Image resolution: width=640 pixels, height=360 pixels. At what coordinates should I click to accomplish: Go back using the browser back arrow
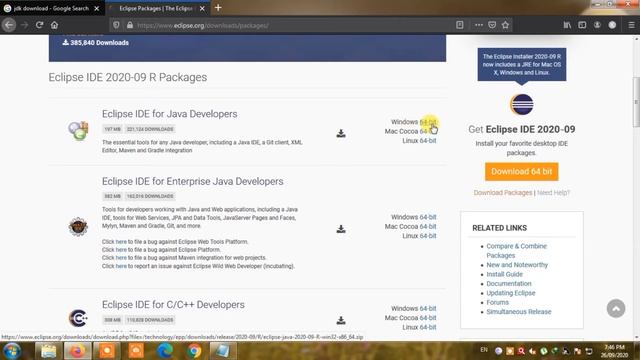tap(9, 25)
